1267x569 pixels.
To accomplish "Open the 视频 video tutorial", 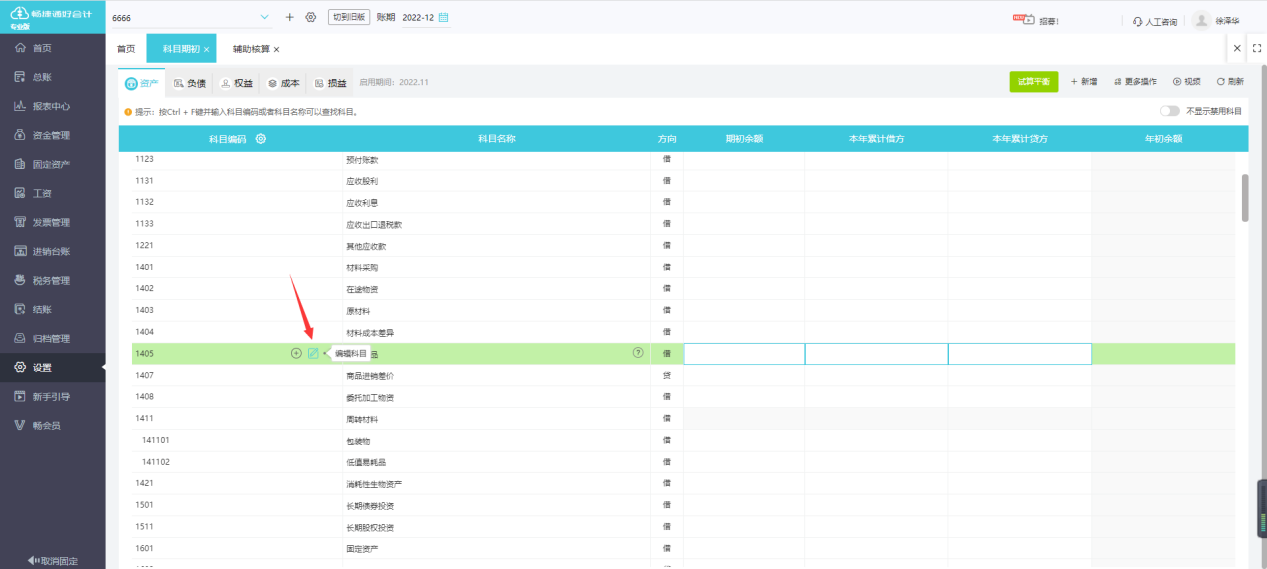I will [1186, 82].
